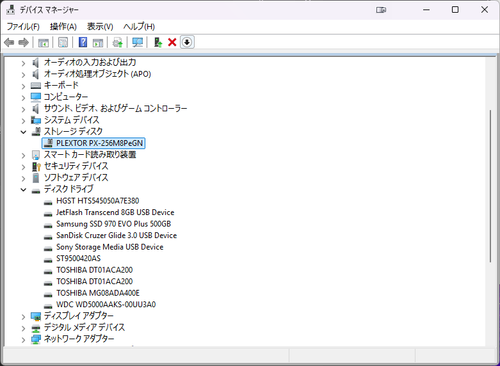This screenshot has width=500, height=366.
Task: Click the Update device driver toolbar icon
Action: [117, 42]
